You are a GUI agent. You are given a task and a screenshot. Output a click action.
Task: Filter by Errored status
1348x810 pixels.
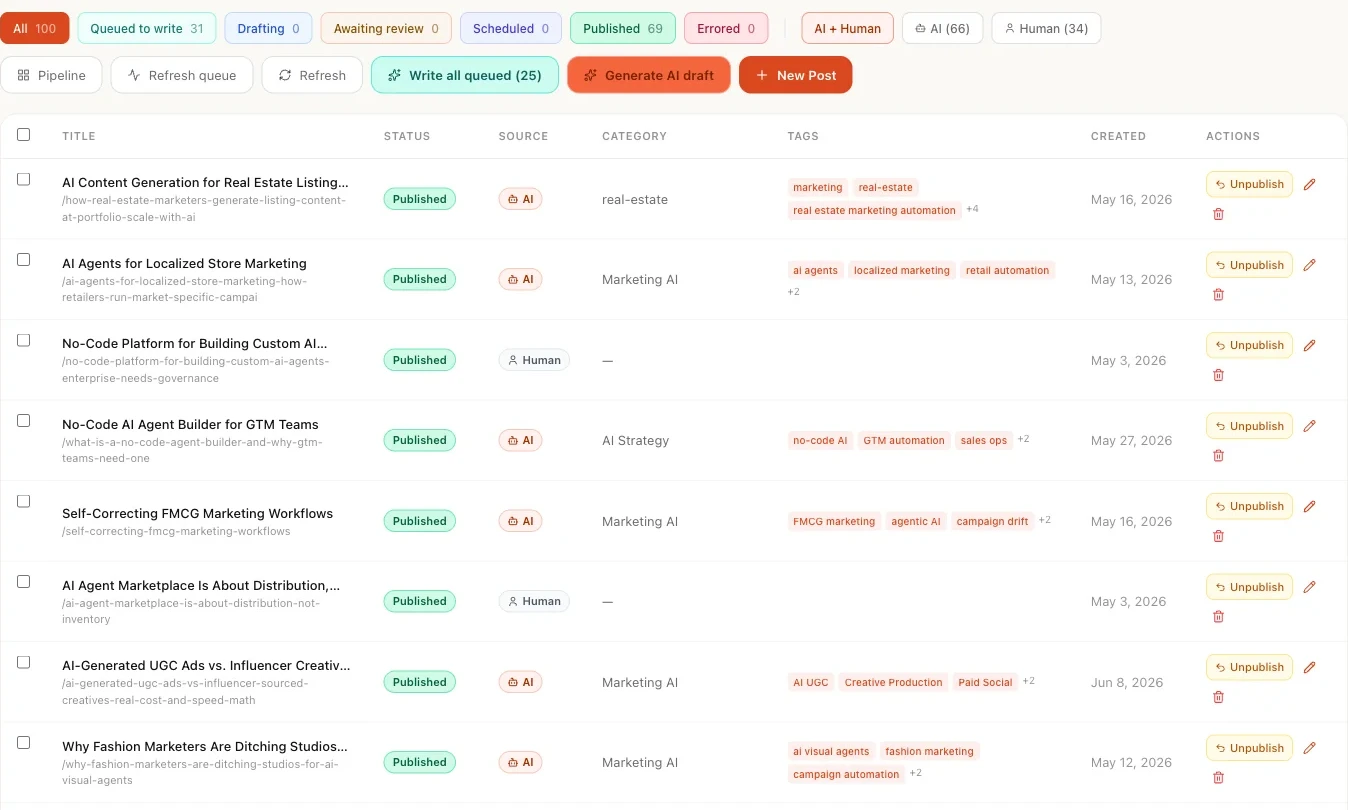pyautogui.click(x=726, y=28)
